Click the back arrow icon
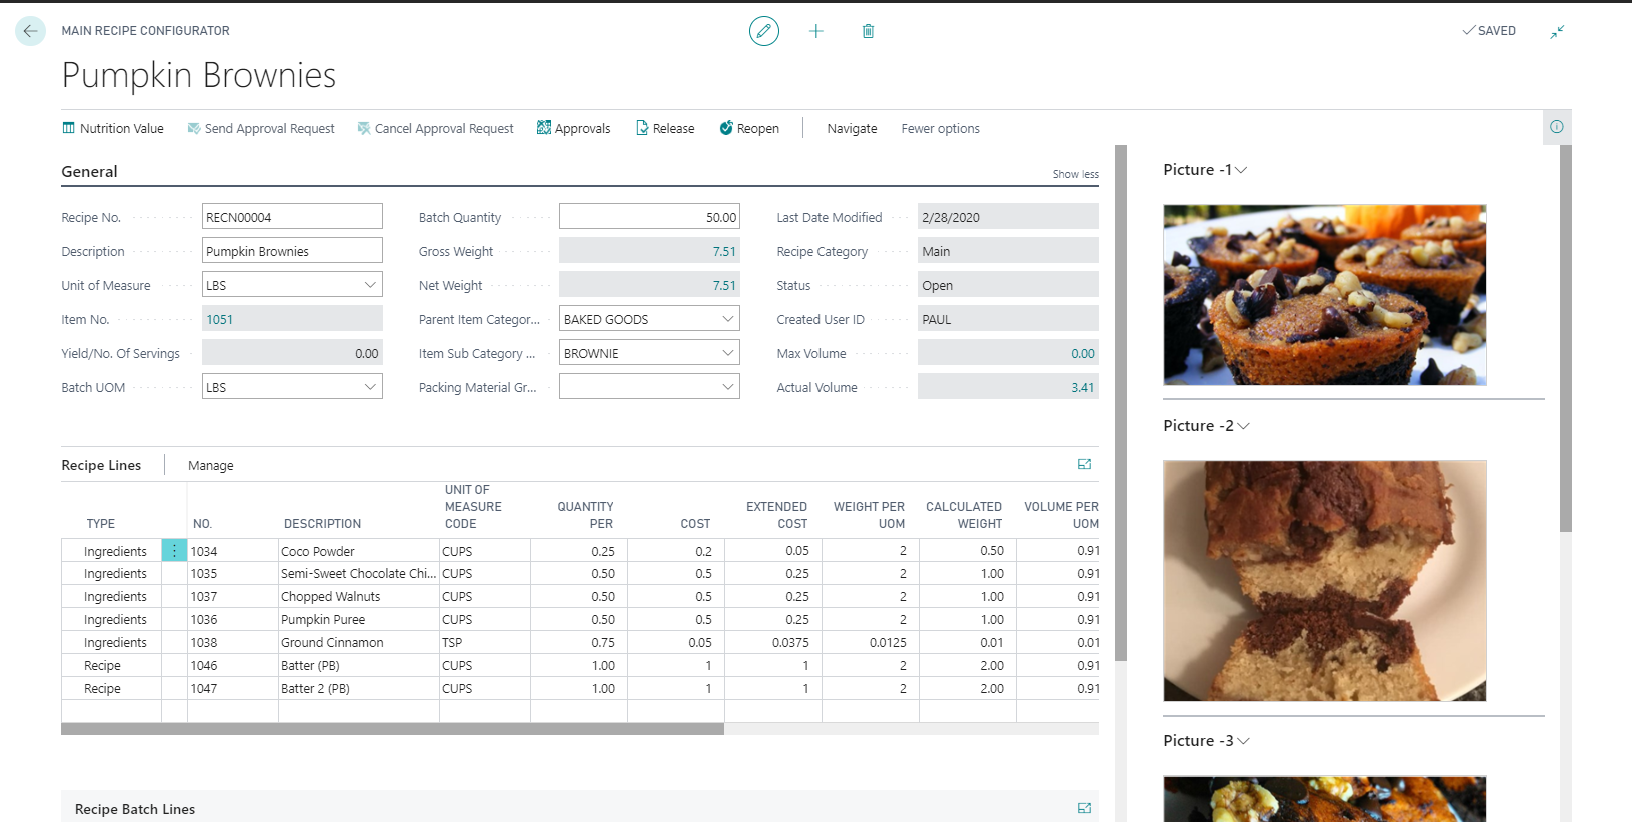Screen dimensions: 1632x822 30,31
